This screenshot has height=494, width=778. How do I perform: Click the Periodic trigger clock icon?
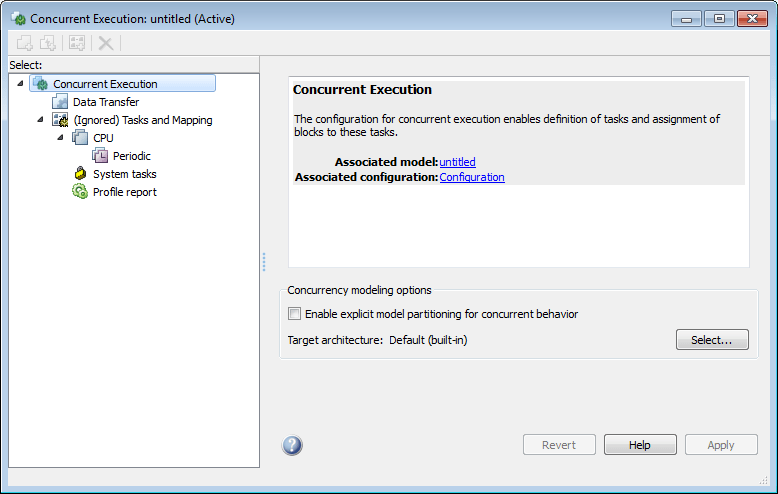pyautogui.click(x=100, y=156)
